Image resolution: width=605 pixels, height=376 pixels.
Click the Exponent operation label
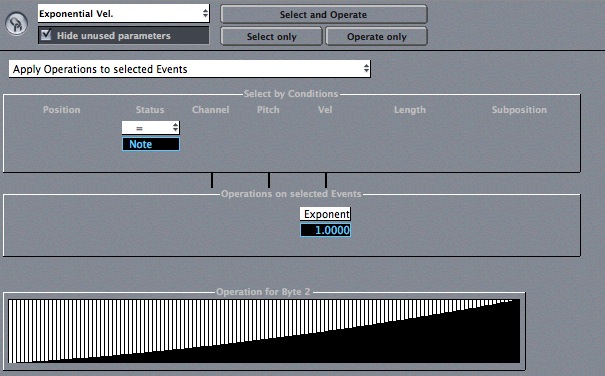[326, 214]
